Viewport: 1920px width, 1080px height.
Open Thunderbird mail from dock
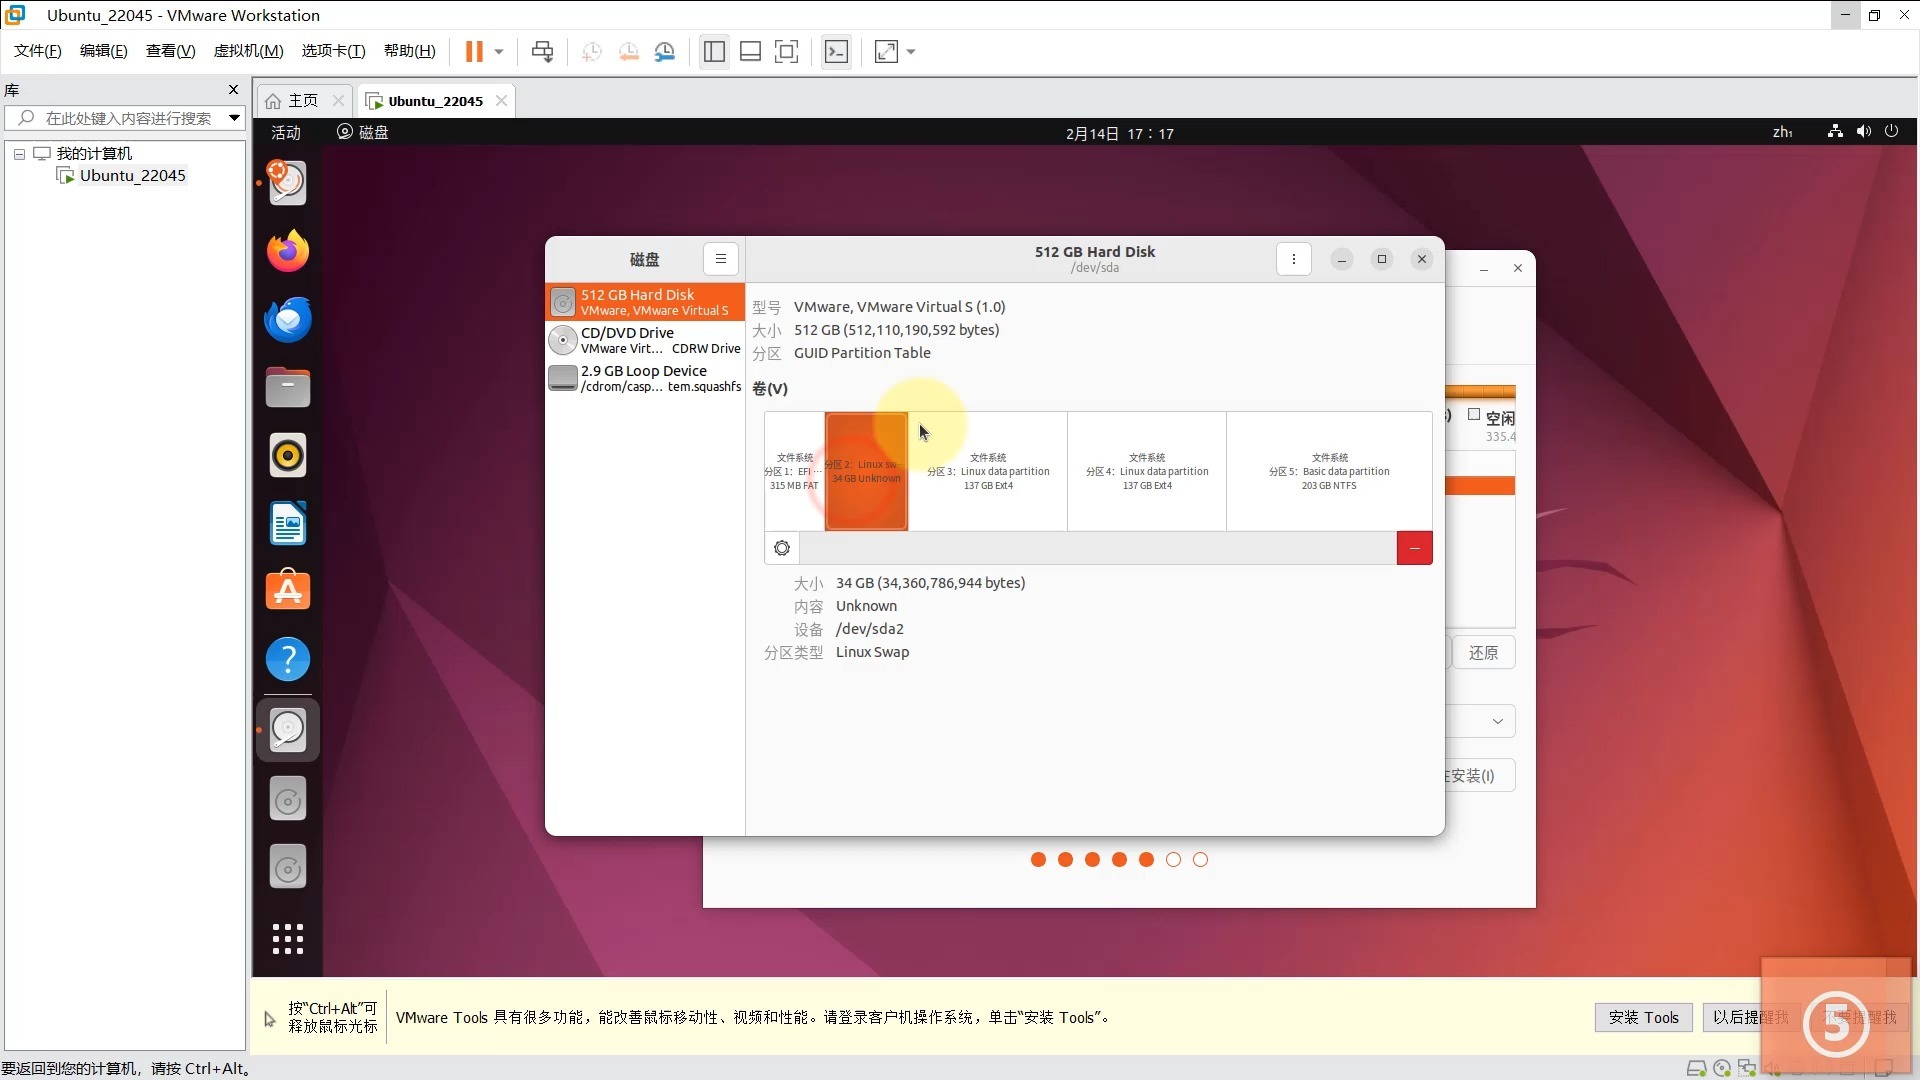(288, 320)
